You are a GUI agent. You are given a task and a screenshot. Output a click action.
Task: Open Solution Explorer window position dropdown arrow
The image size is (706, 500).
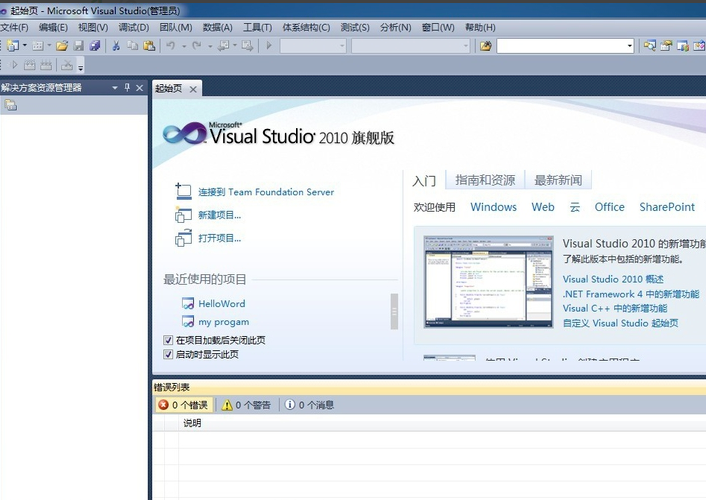click(x=114, y=88)
